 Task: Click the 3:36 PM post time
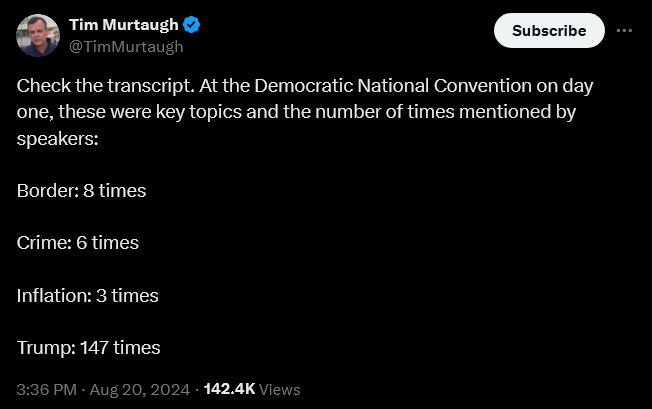click(45, 389)
